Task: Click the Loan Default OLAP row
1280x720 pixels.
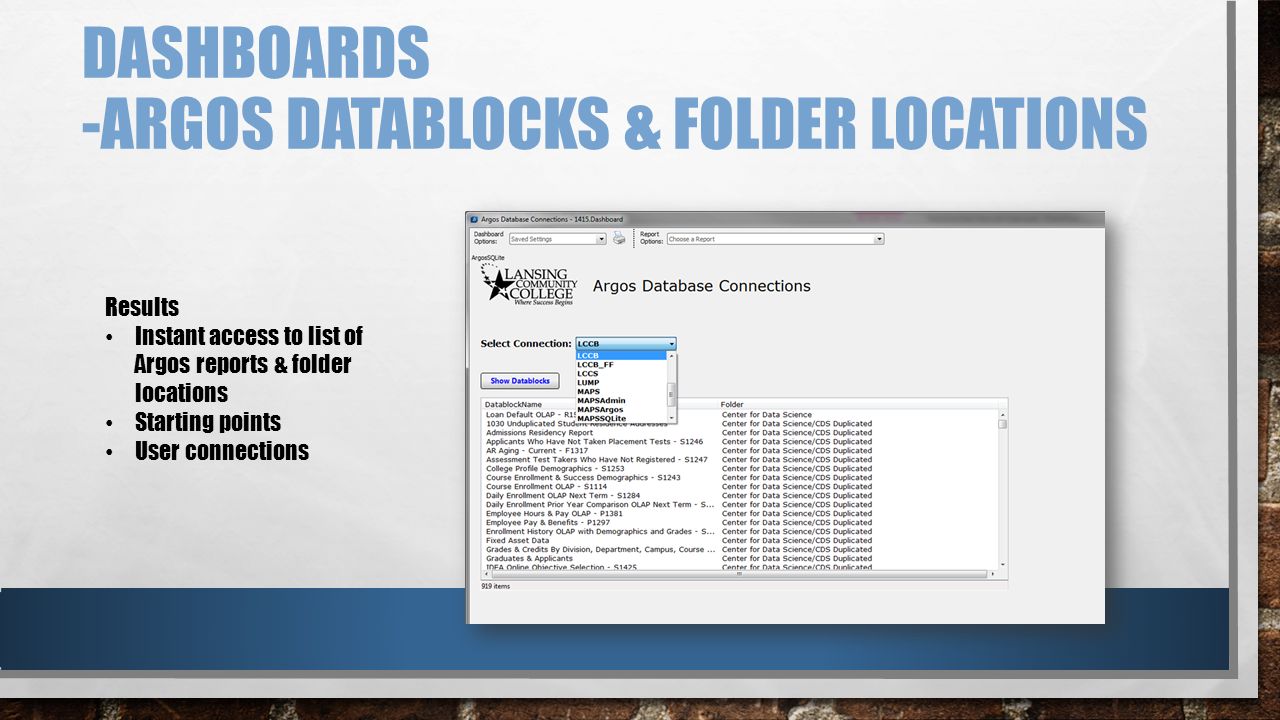Action: click(740, 415)
